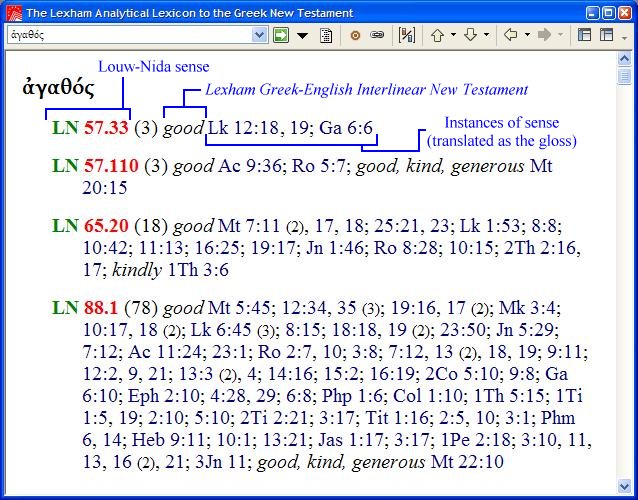This screenshot has width=638, height=500.
Task: Open the black triangle menu beside Go
Action: click(x=302, y=36)
